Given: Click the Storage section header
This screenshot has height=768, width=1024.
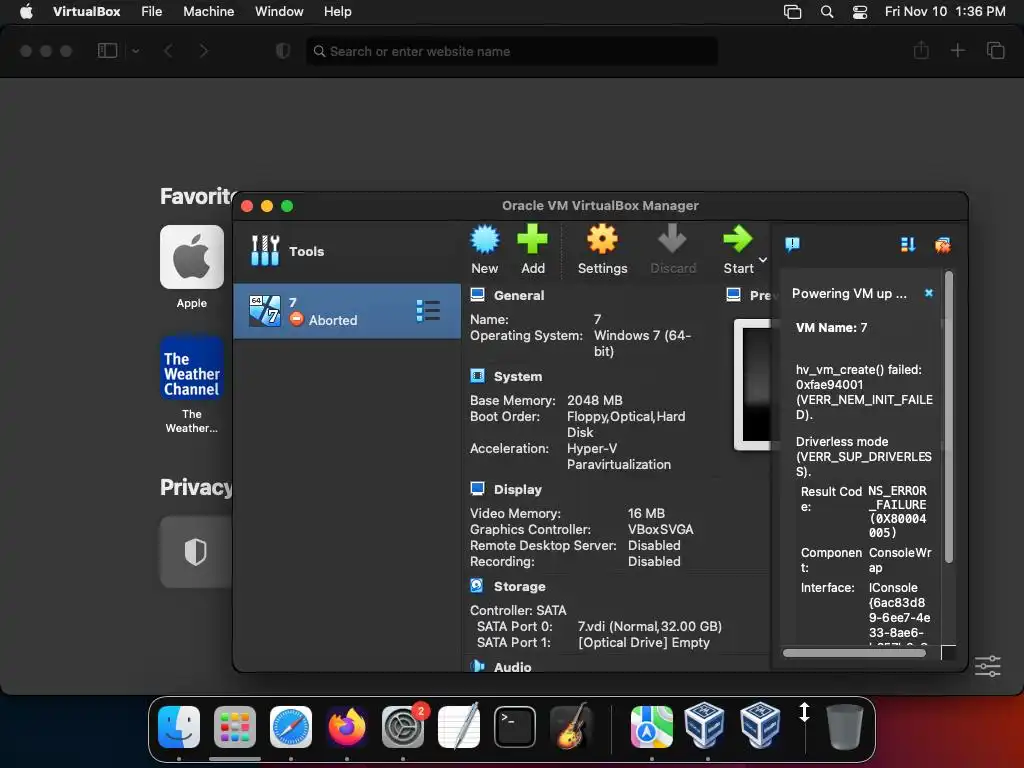Looking at the screenshot, I should pos(519,586).
